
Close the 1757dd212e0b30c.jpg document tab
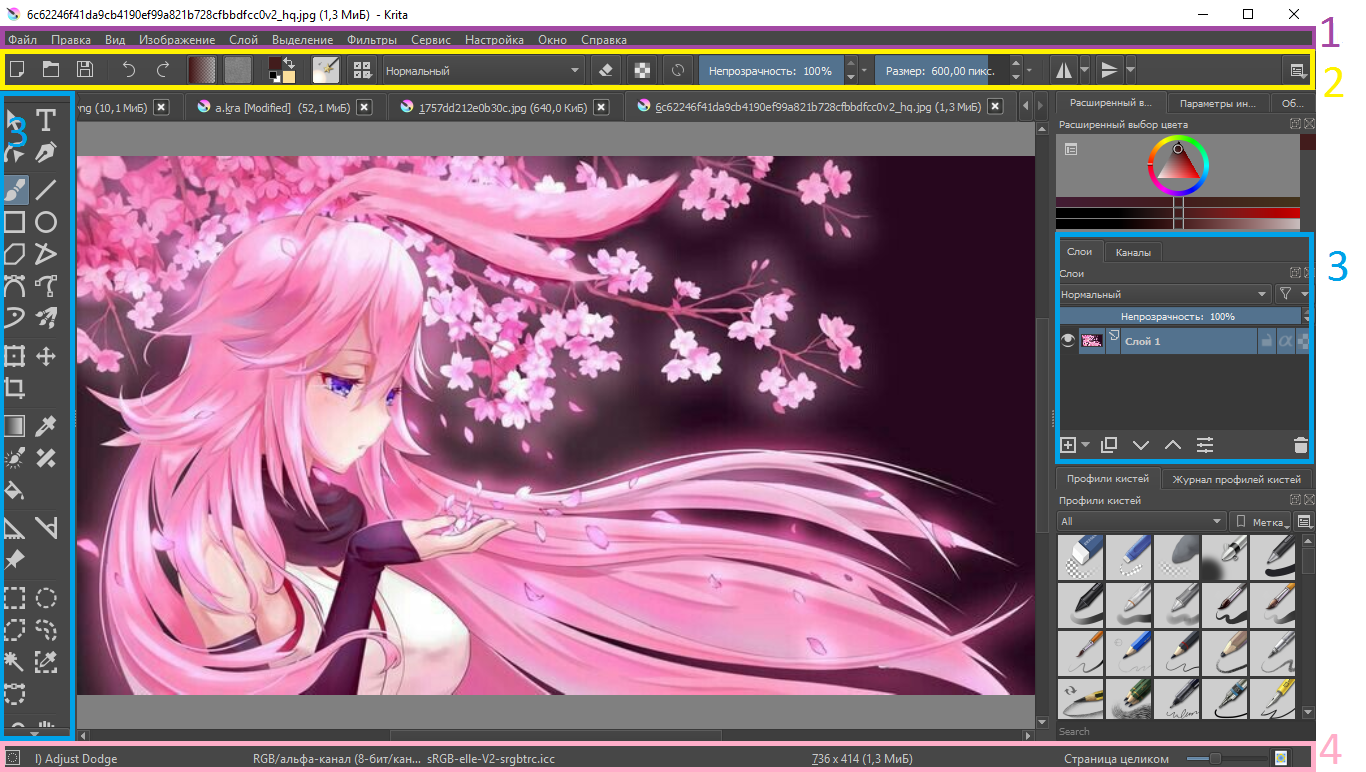click(x=601, y=107)
